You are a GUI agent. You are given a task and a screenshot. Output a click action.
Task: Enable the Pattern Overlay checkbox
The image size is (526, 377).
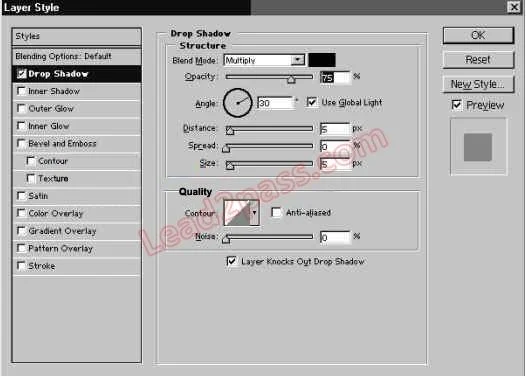tap(21, 248)
